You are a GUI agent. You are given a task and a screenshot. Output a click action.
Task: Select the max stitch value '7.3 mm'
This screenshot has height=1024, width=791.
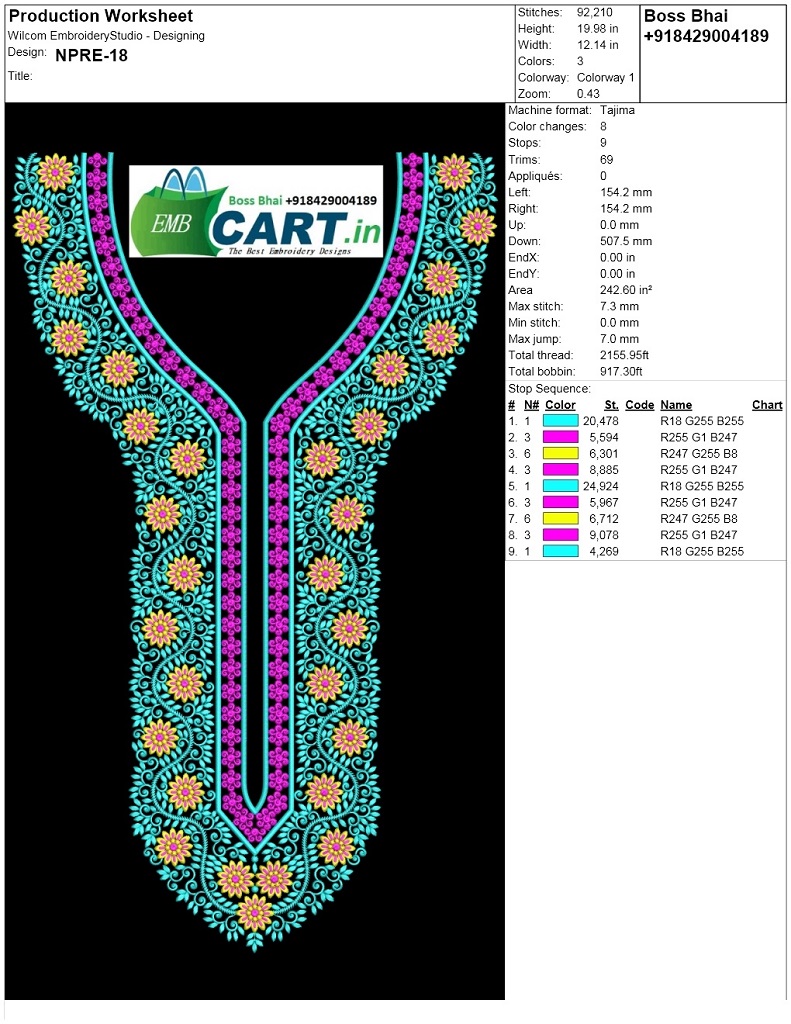619,307
